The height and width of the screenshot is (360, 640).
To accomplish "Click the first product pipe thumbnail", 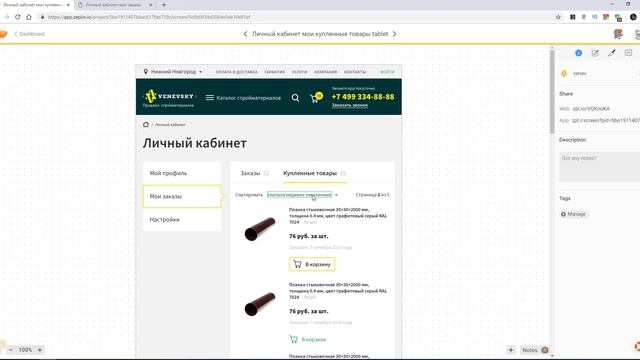I will (x=260, y=229).
